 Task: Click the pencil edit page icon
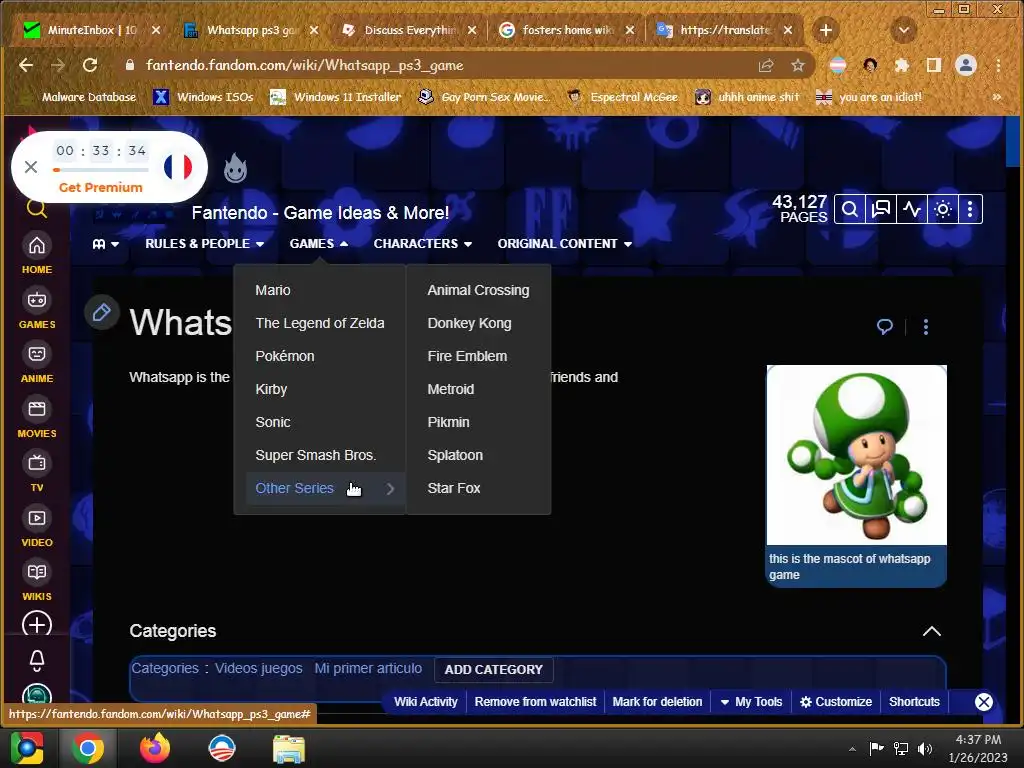(102, 312)
